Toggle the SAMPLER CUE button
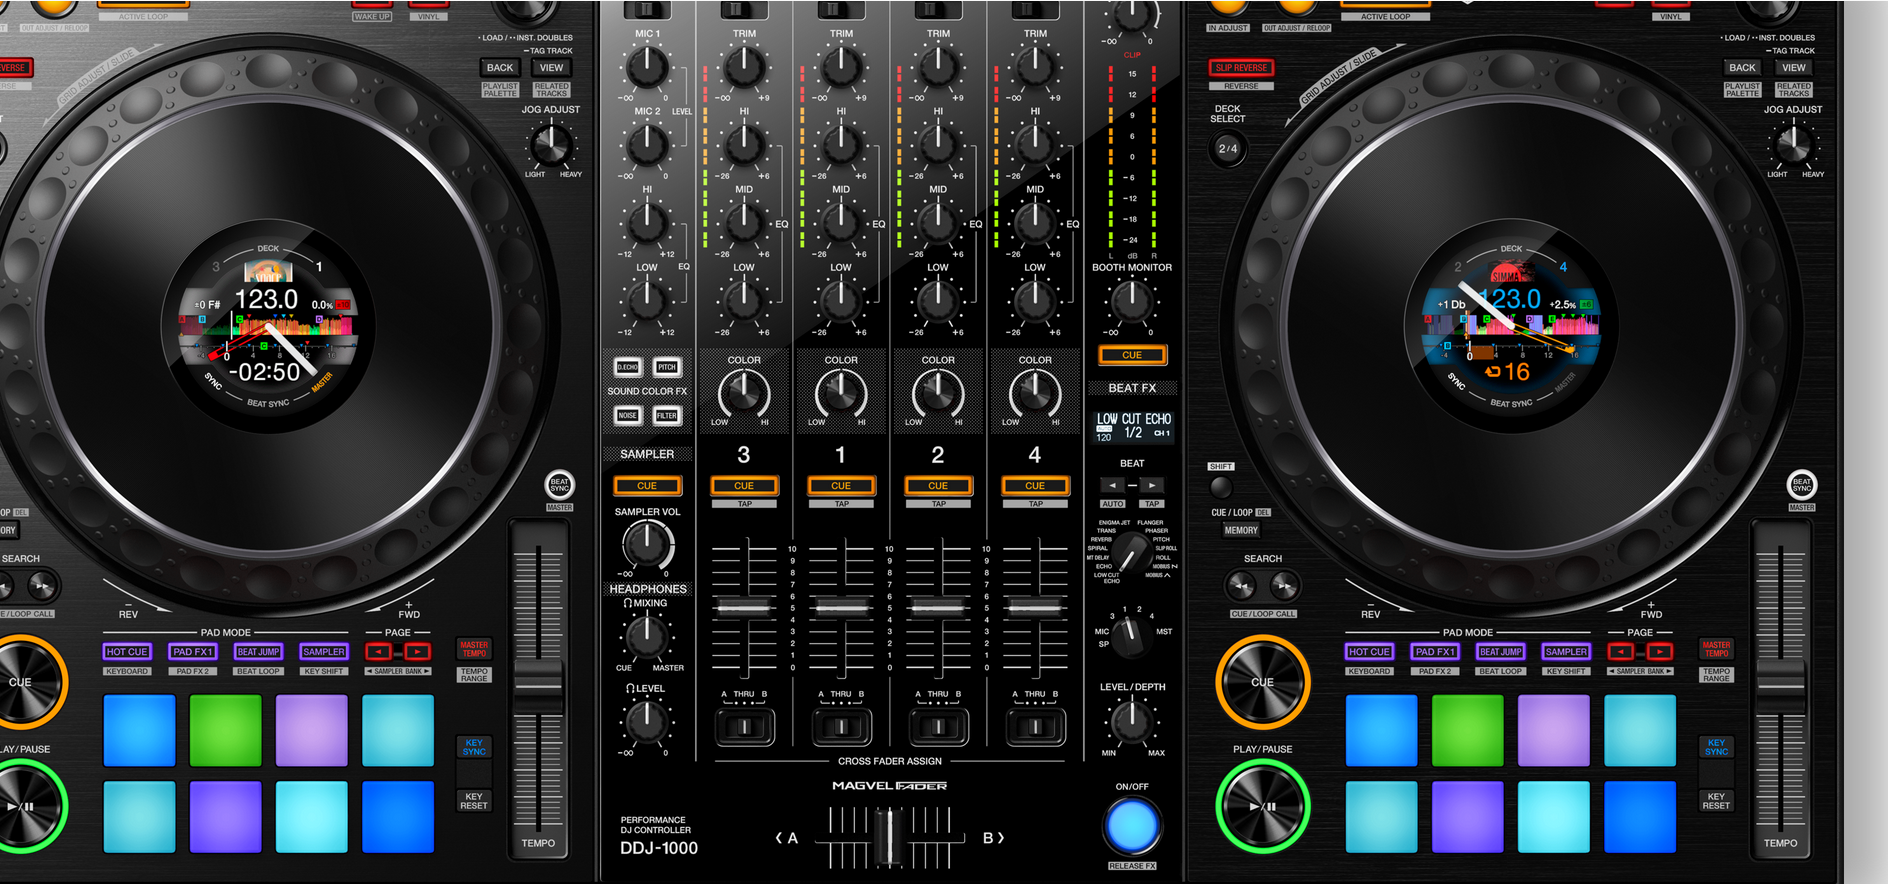This screenshot has width=1888, height=884. (647, 486)
